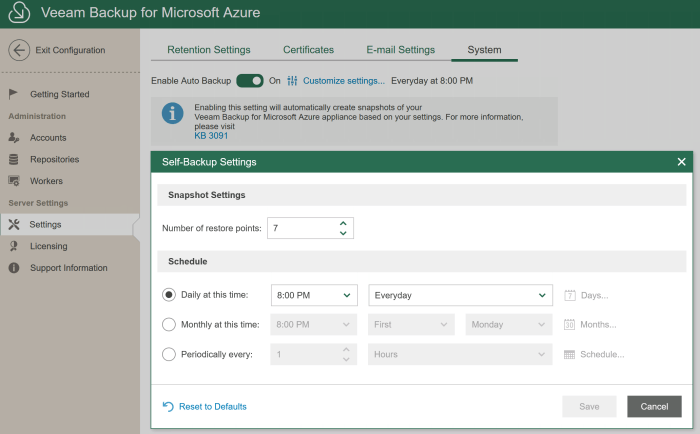This screenshot has width=700, height=434.
Task: Click the Accounts user icon
Action: (x=14, y=138)
